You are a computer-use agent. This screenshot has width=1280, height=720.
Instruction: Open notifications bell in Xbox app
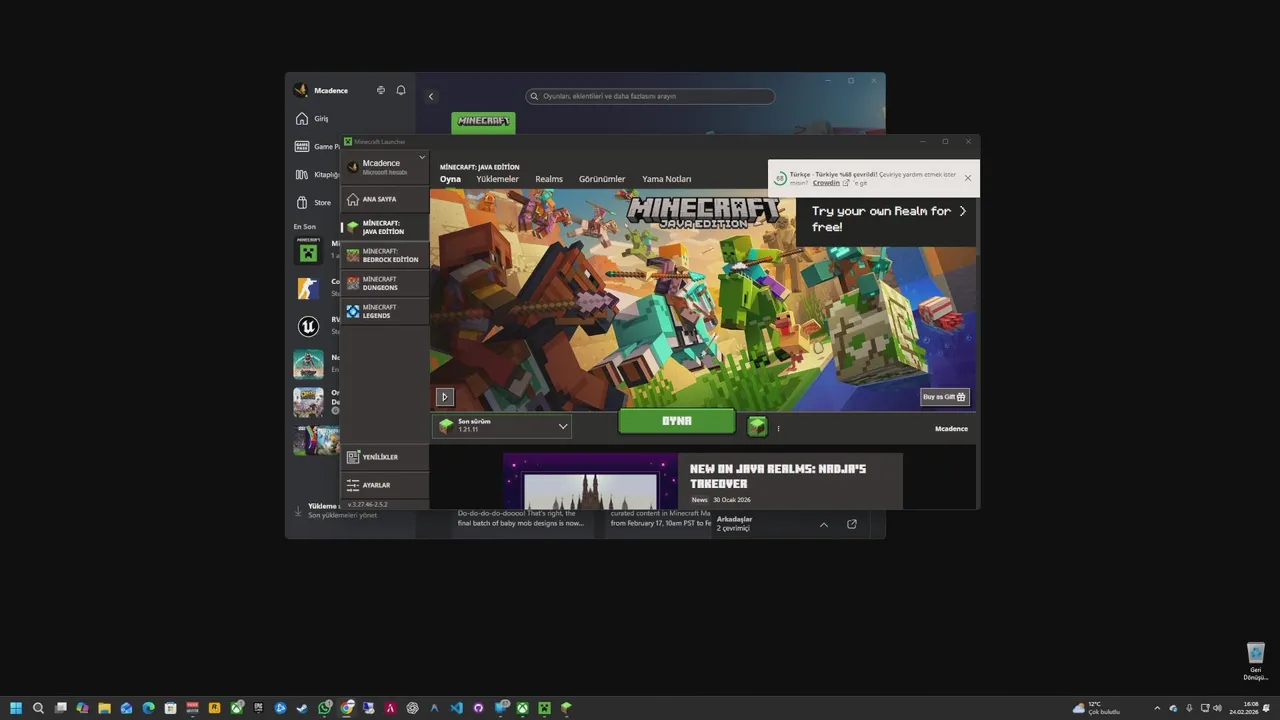pos(401,90)
